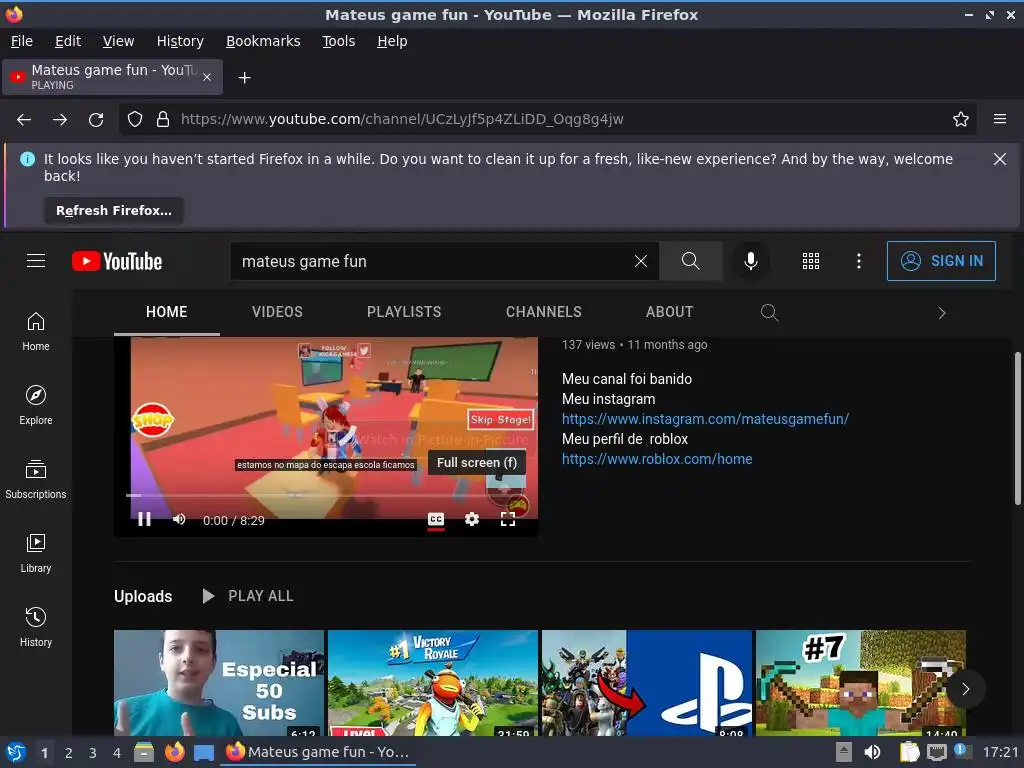The image size is (1024, 768).
Task: Click the Refresh Firefox button
Action: [x=114, y=210]
